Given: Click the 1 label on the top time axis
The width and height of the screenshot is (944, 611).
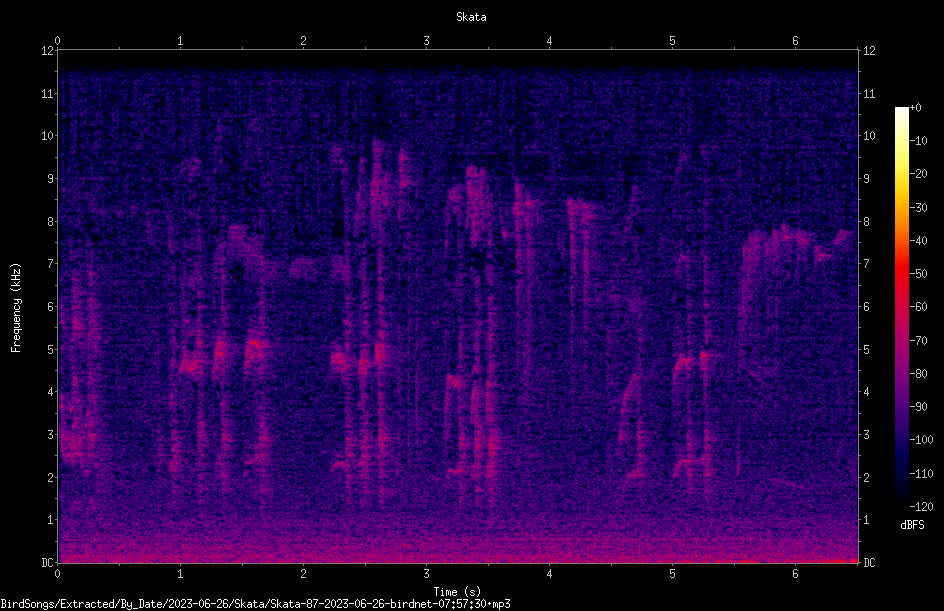Looking at the screenshot, I should click(x=180, y=41).
